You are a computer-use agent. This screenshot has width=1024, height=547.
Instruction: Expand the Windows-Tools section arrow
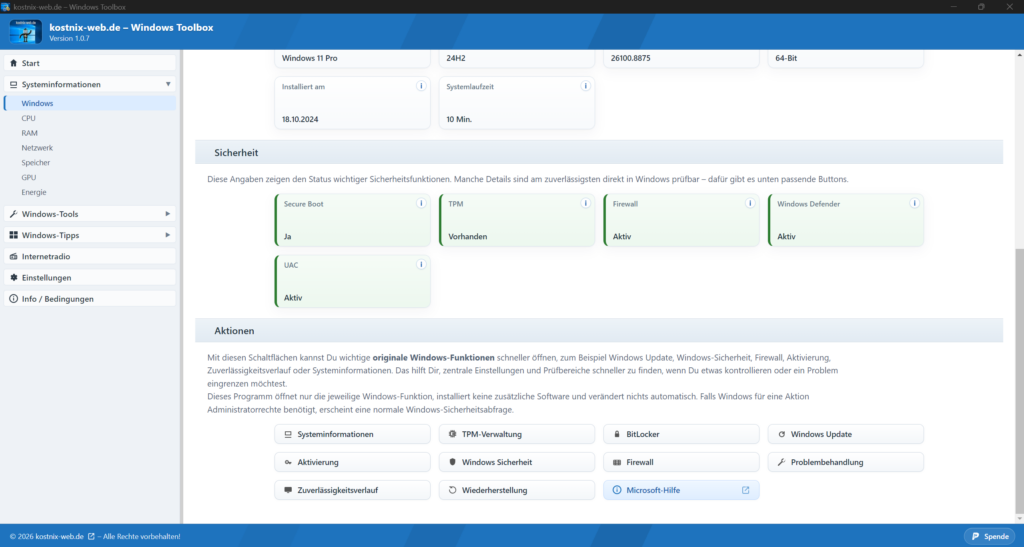[x=168, y=214]
